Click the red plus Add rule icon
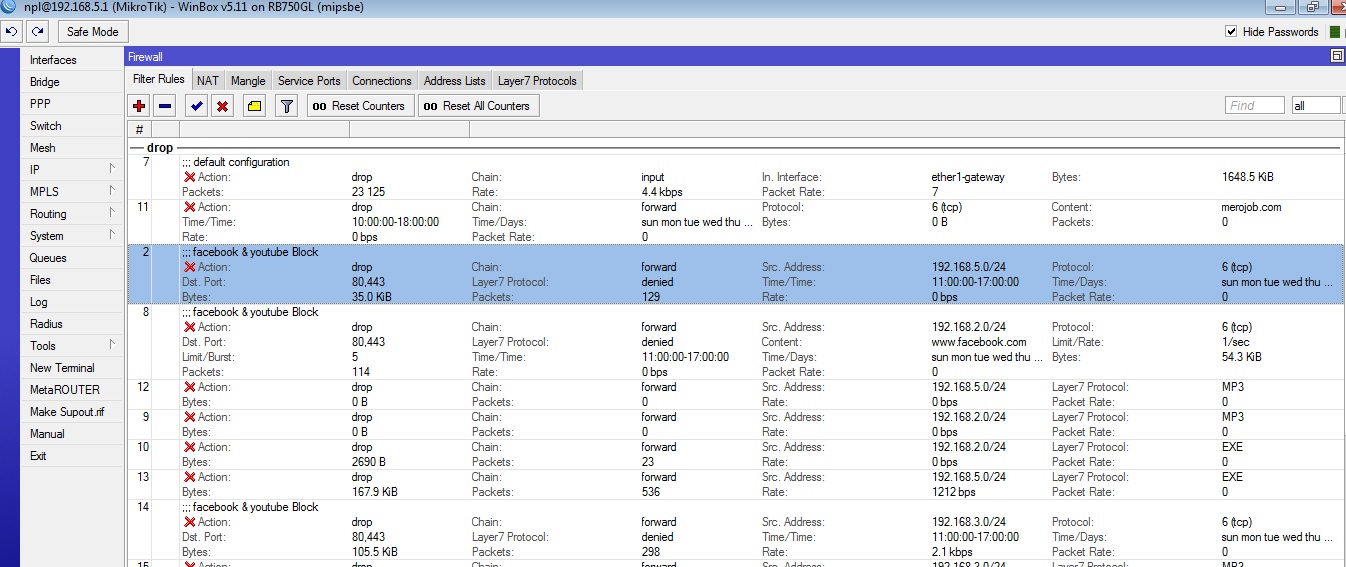This screenshot has width=1346, height=567. 139,106
